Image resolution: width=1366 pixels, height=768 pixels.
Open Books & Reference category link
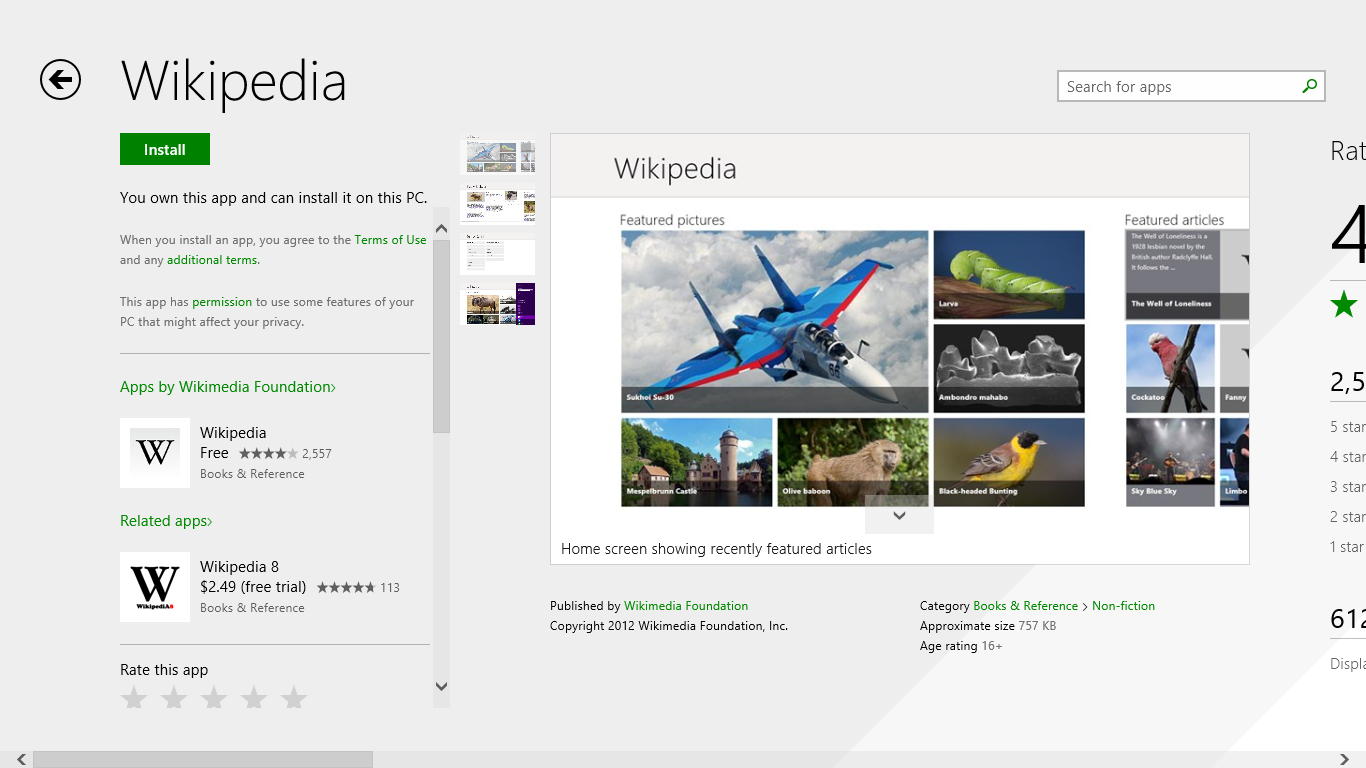coord(1025,606)
